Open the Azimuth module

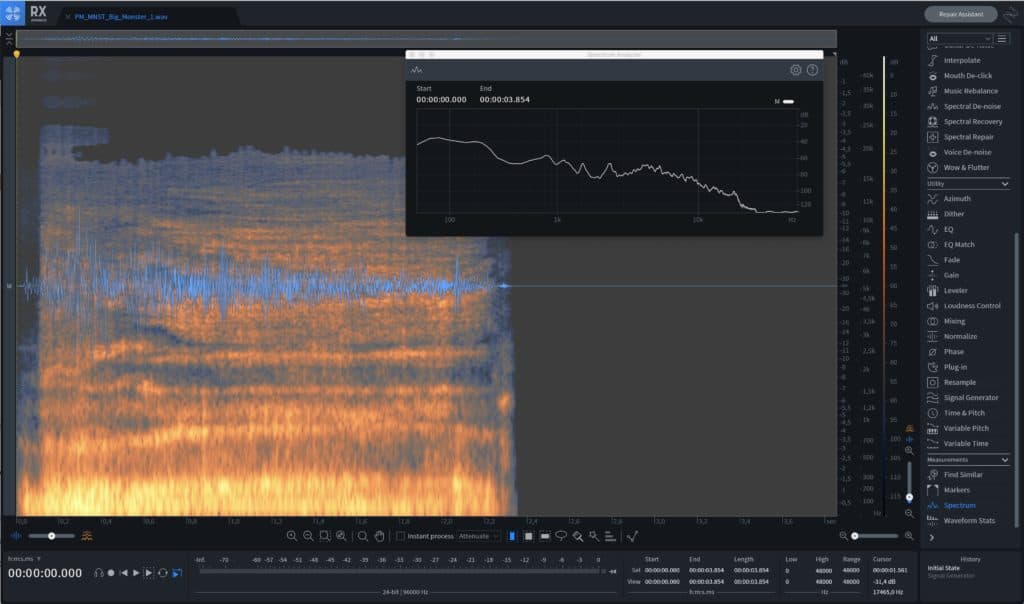click(x=957, y=199)
